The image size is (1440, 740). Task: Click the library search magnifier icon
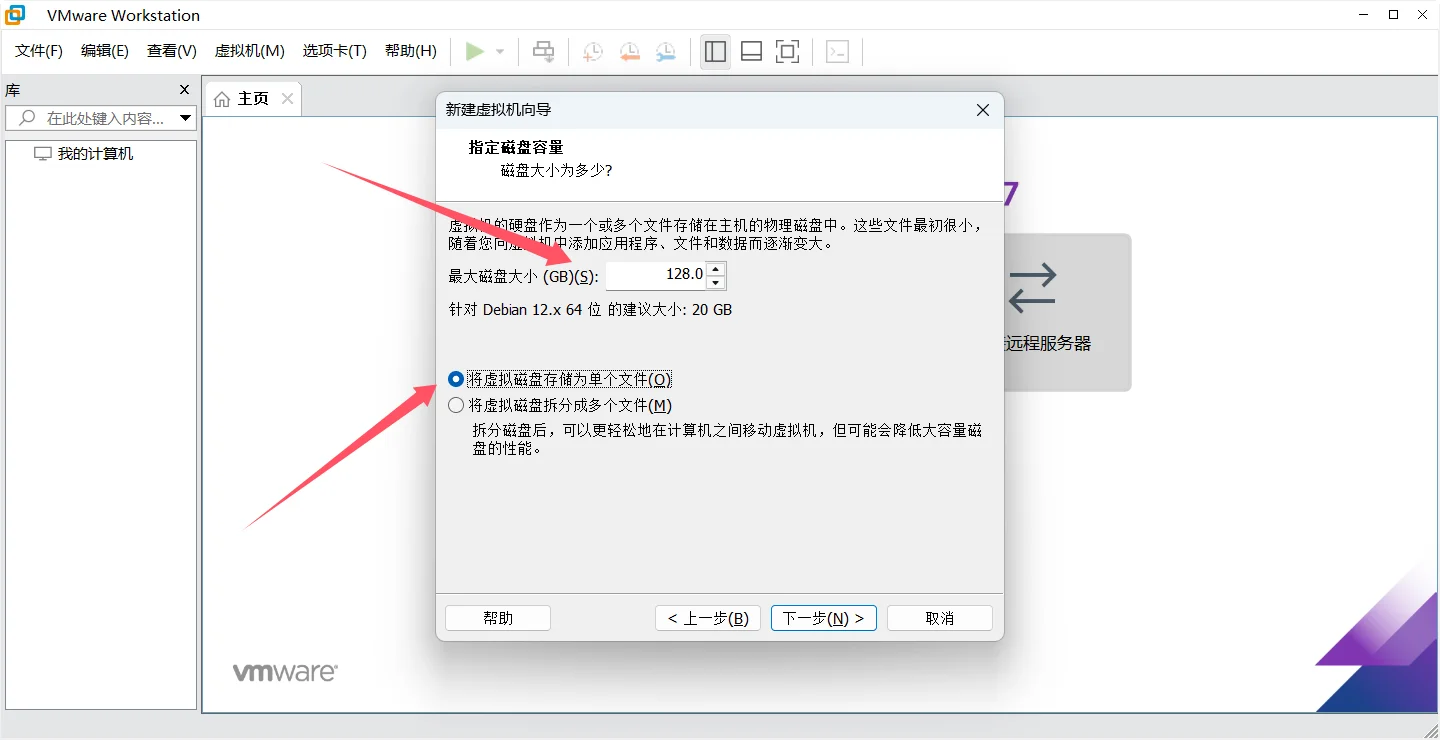click(27, 118)
